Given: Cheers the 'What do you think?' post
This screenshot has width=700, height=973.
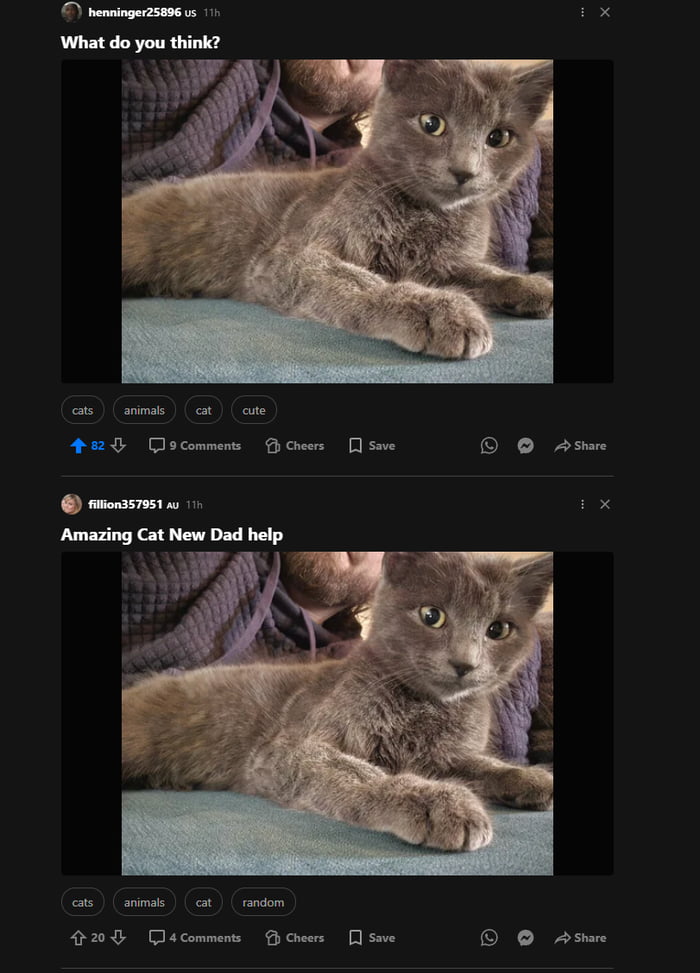Looking at the screenshot, I should point(294,446).
